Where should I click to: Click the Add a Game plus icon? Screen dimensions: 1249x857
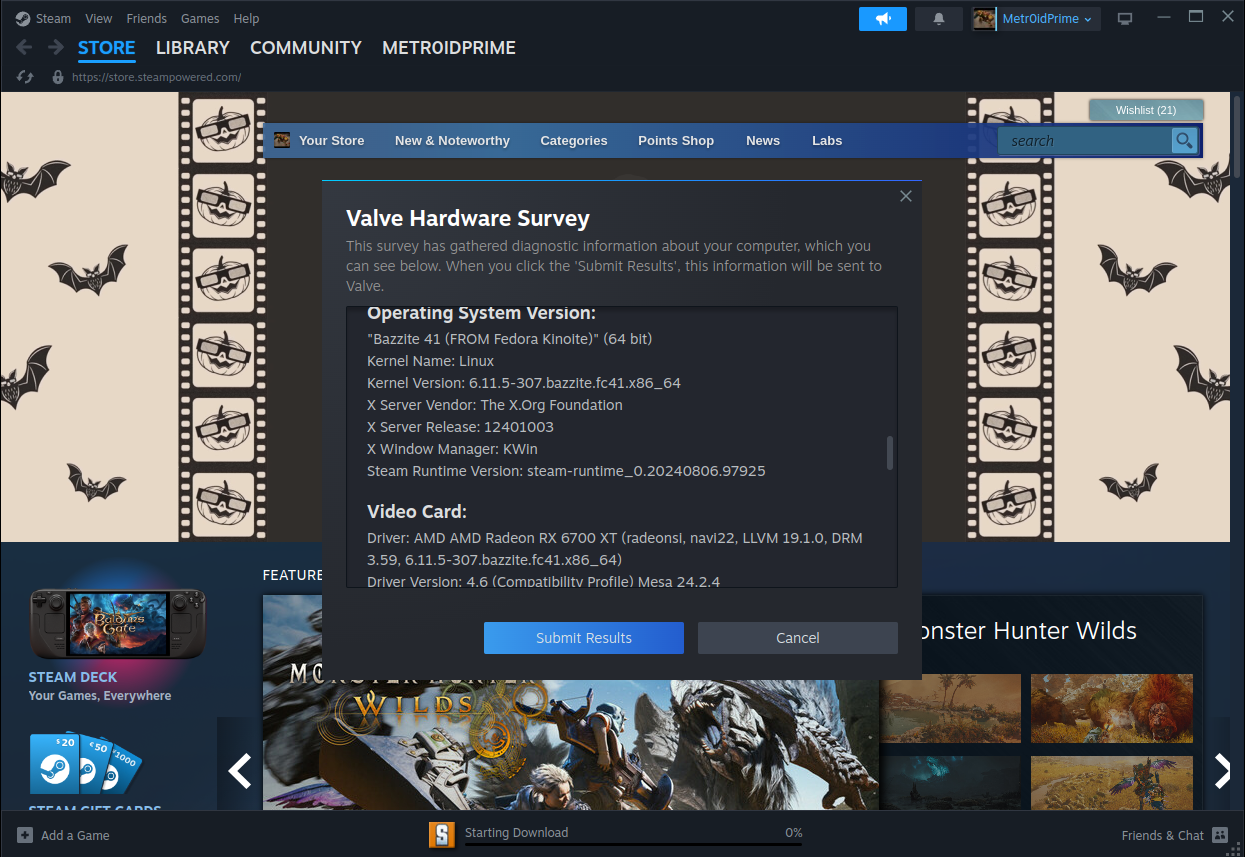[x=25, y=835]
